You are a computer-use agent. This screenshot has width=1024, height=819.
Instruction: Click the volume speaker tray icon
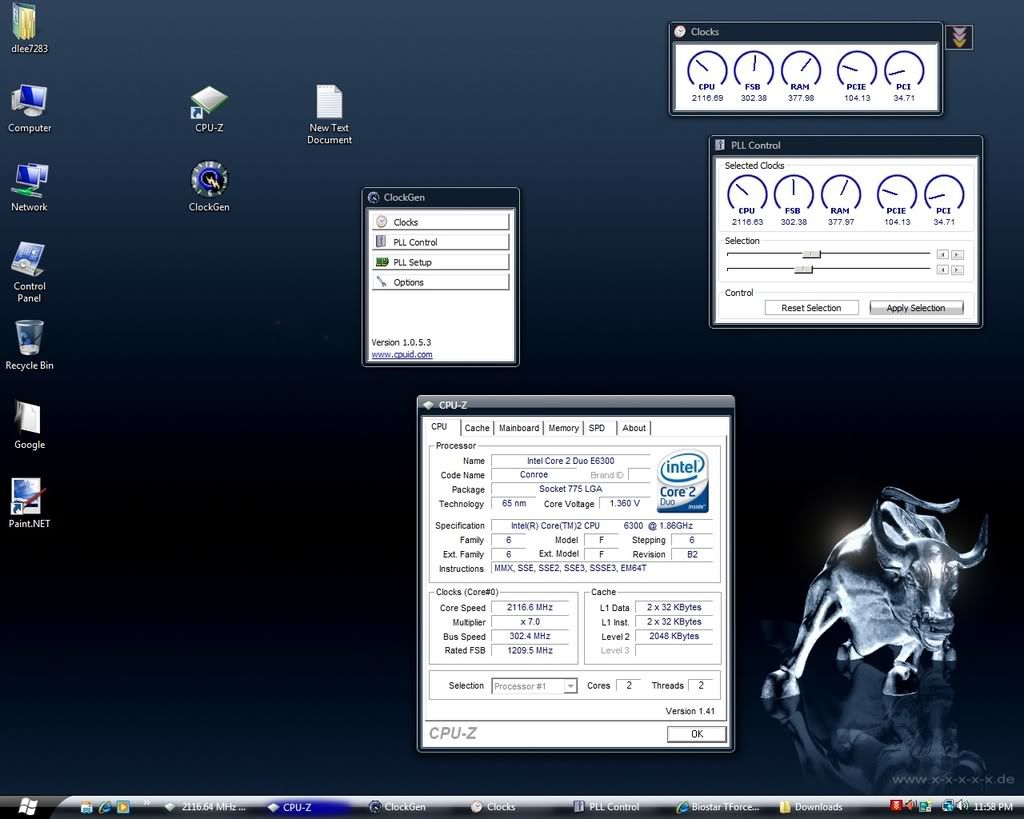(962, 807)
